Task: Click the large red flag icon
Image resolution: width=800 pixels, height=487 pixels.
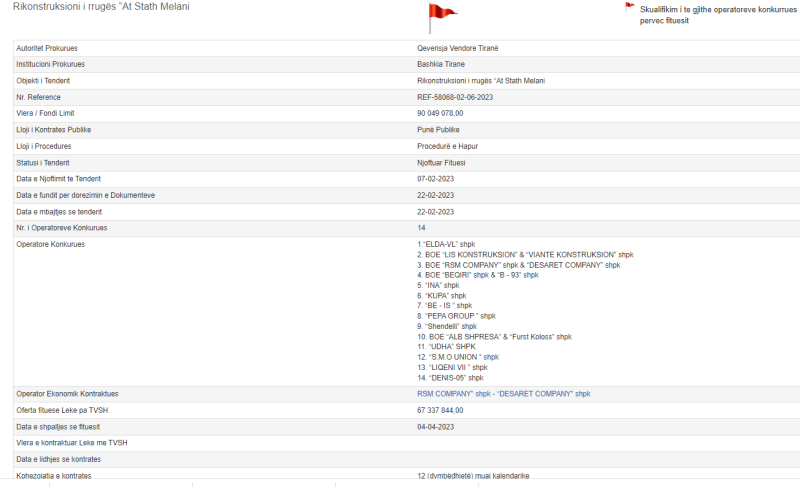Action: pyautogui.click(x=441, y=14)
